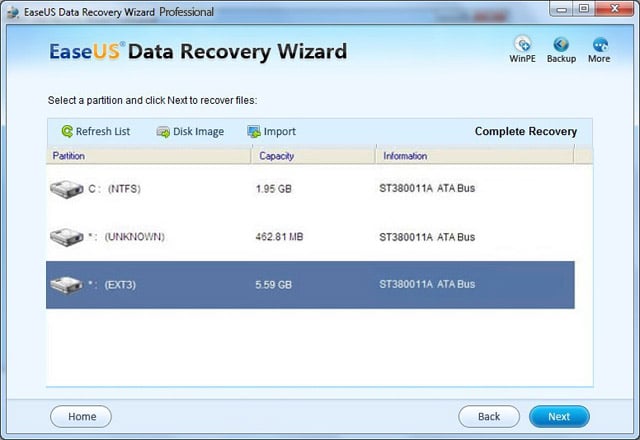This screenshot has width=640, height=440.
Task: Click the EaseUS app icon in title bar
Action: [x=13, y=12]
